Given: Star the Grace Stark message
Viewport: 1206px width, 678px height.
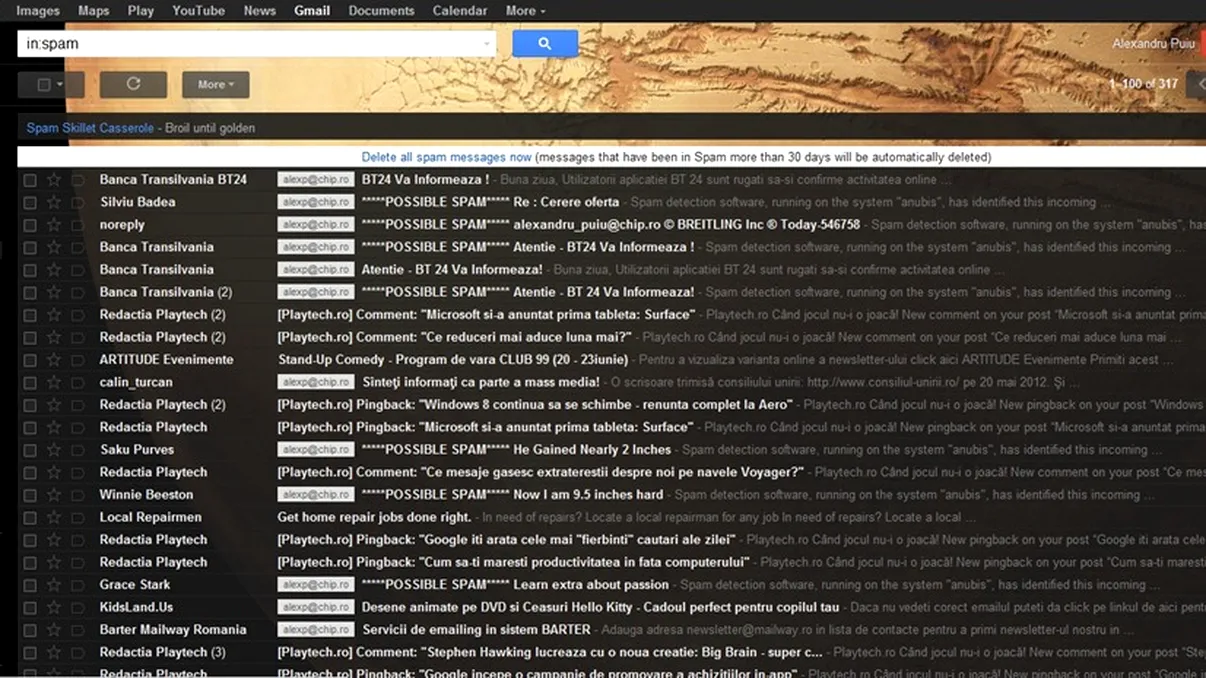Looking at the screenshot, I should [x=54, y=585].
